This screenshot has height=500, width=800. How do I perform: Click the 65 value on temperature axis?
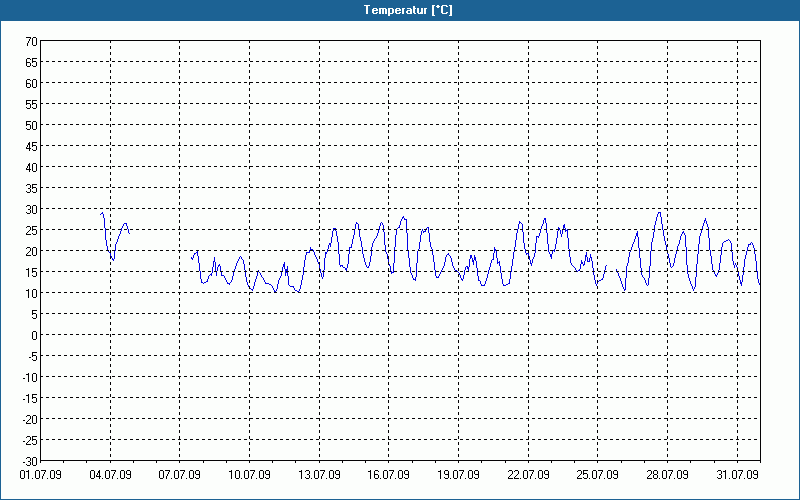coord(32,62)
